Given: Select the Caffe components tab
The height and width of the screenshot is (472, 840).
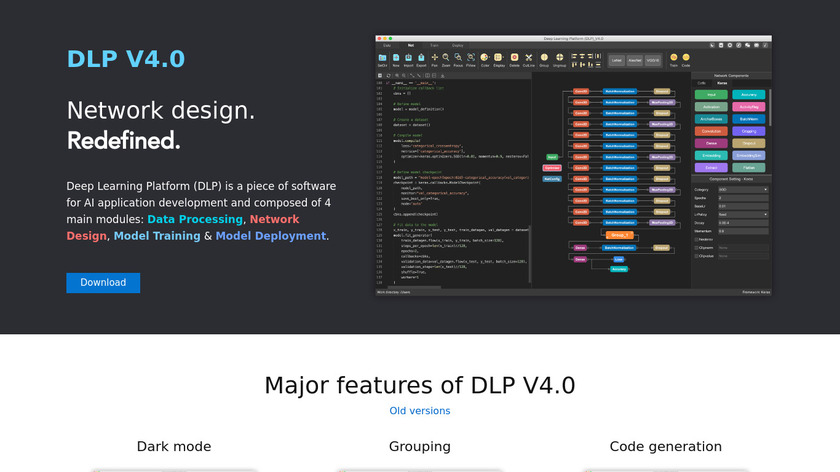Looking at the screenshot, I should click(702, 83).
